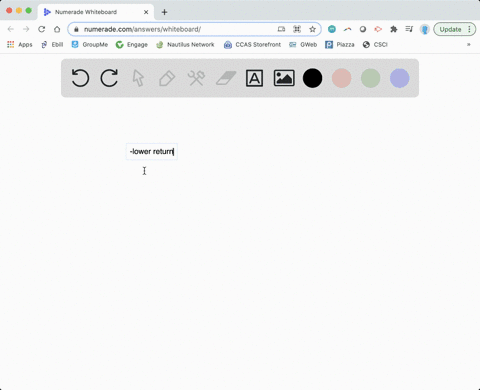Go forward in browser history
Screen dimensions: 480x390
point(26,29)
